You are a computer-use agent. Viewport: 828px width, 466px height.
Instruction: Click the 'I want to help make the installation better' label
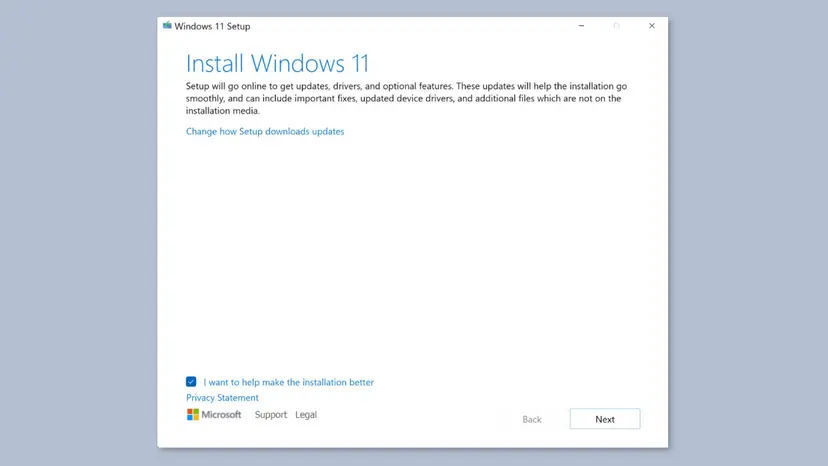point(288,382)
